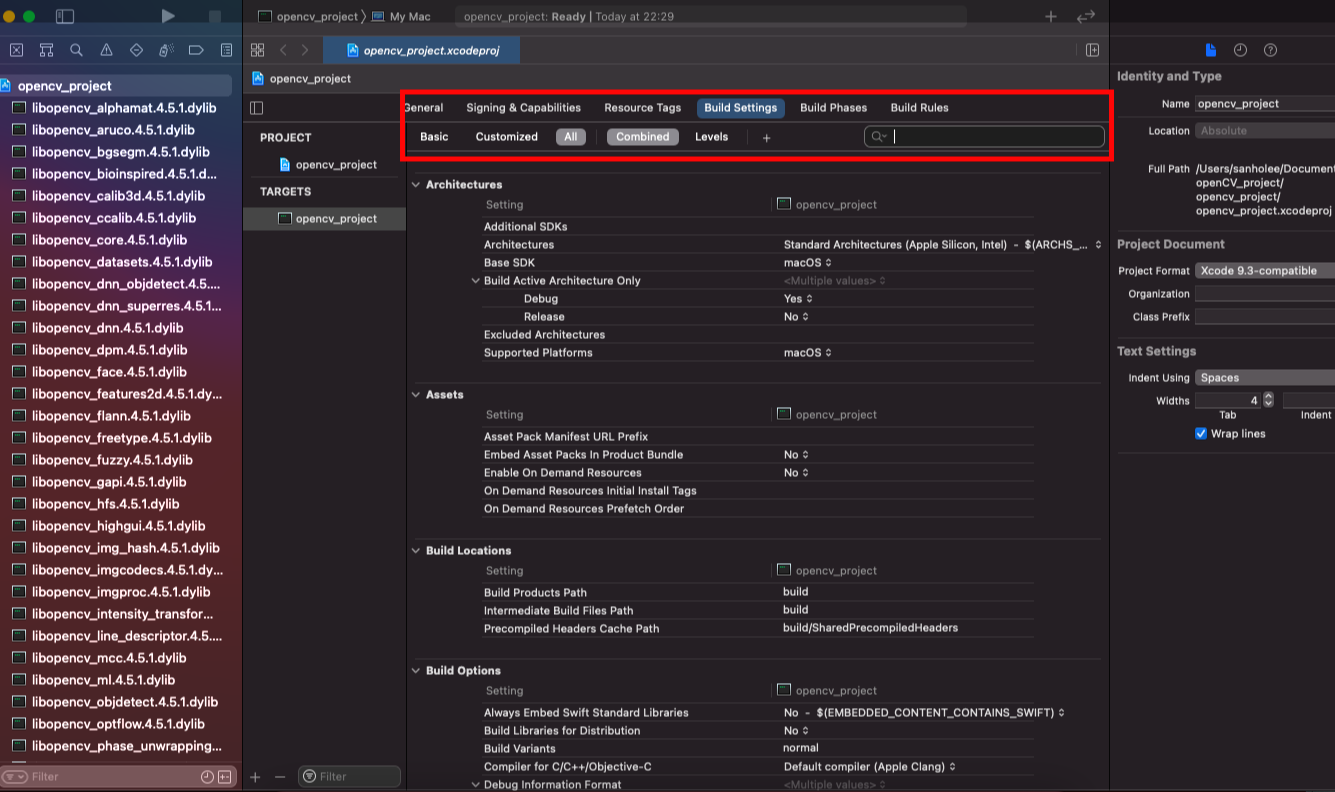This screenshot has width=1335, height=792.
Task: Open Signing & Capabilities tab
Action: [x=523, y=108]
